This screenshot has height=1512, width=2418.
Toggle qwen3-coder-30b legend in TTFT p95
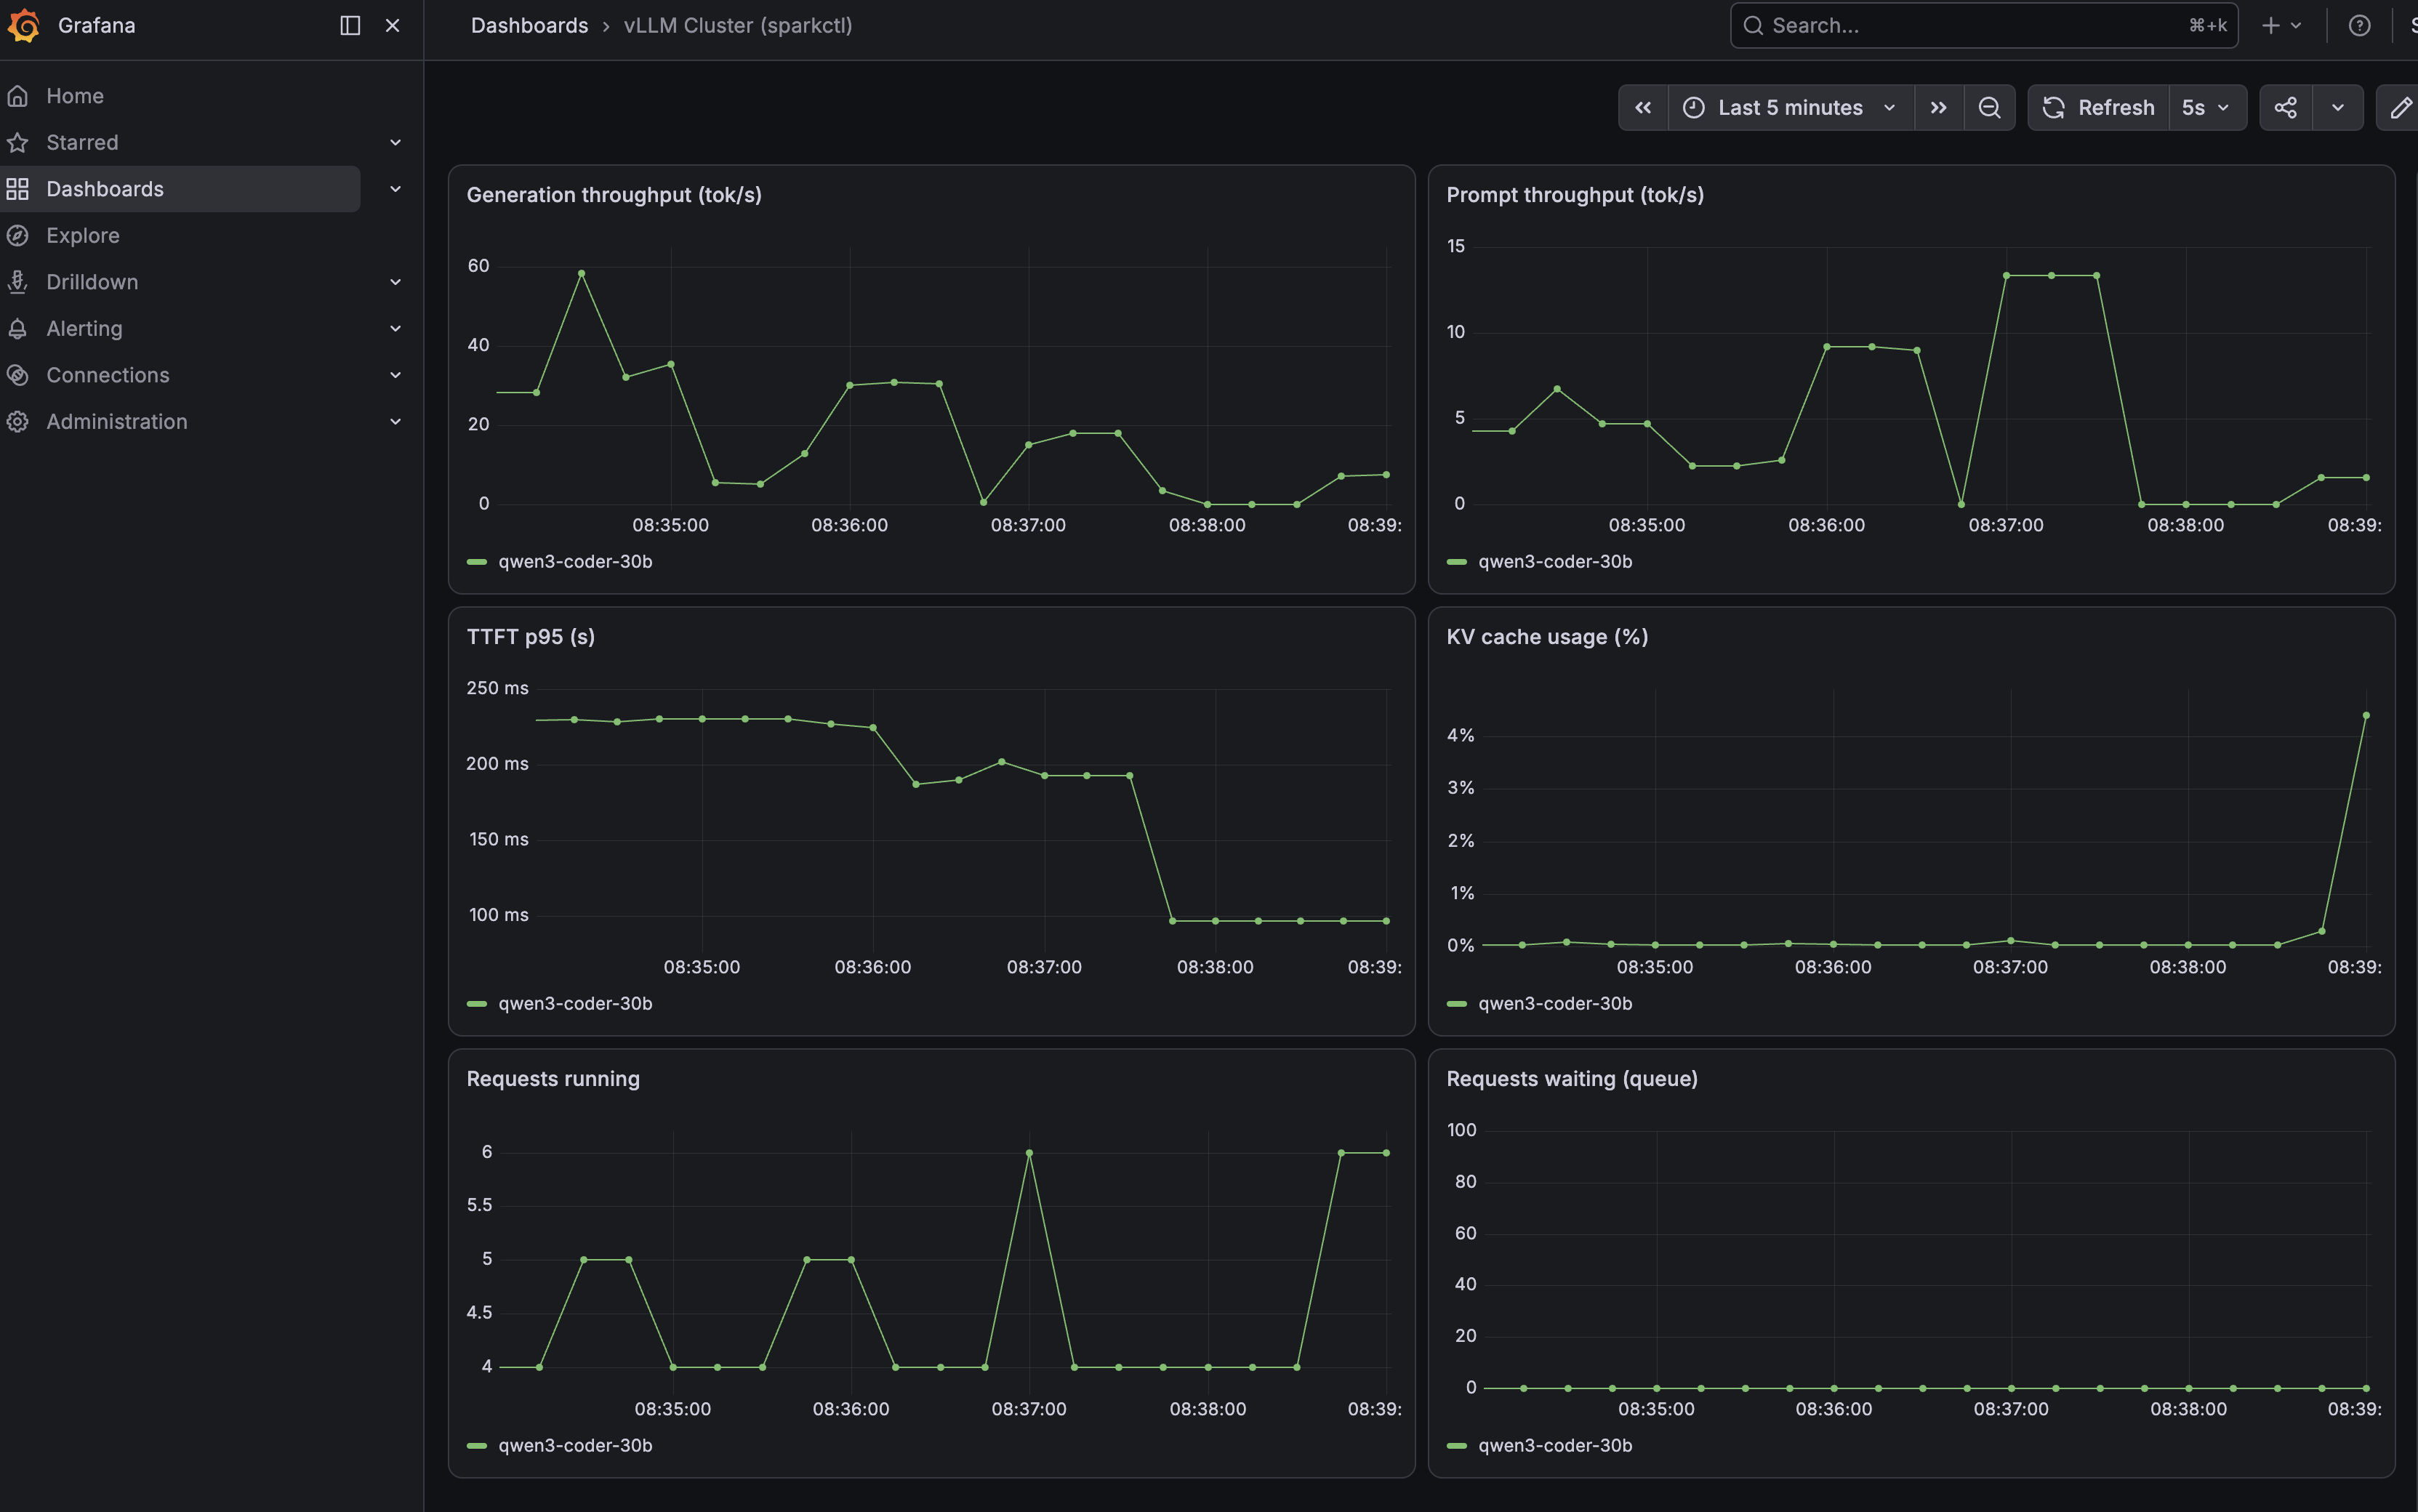pyautogui.click(x=575, y=1004)
